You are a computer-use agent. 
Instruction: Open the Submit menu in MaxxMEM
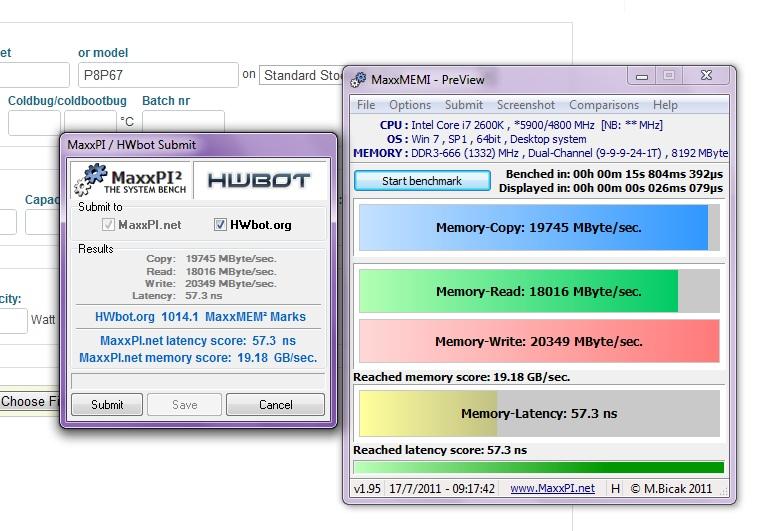click(x=464, y=105)
